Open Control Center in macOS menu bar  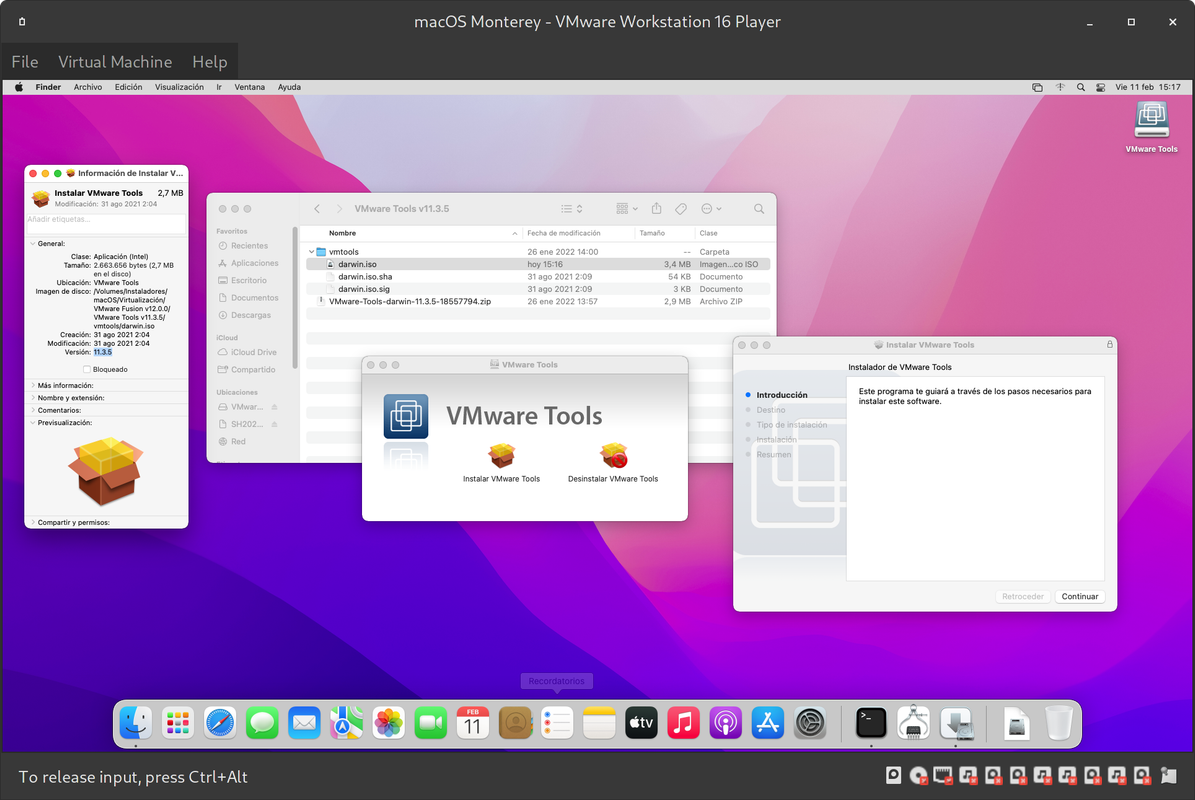point(1100,87)
